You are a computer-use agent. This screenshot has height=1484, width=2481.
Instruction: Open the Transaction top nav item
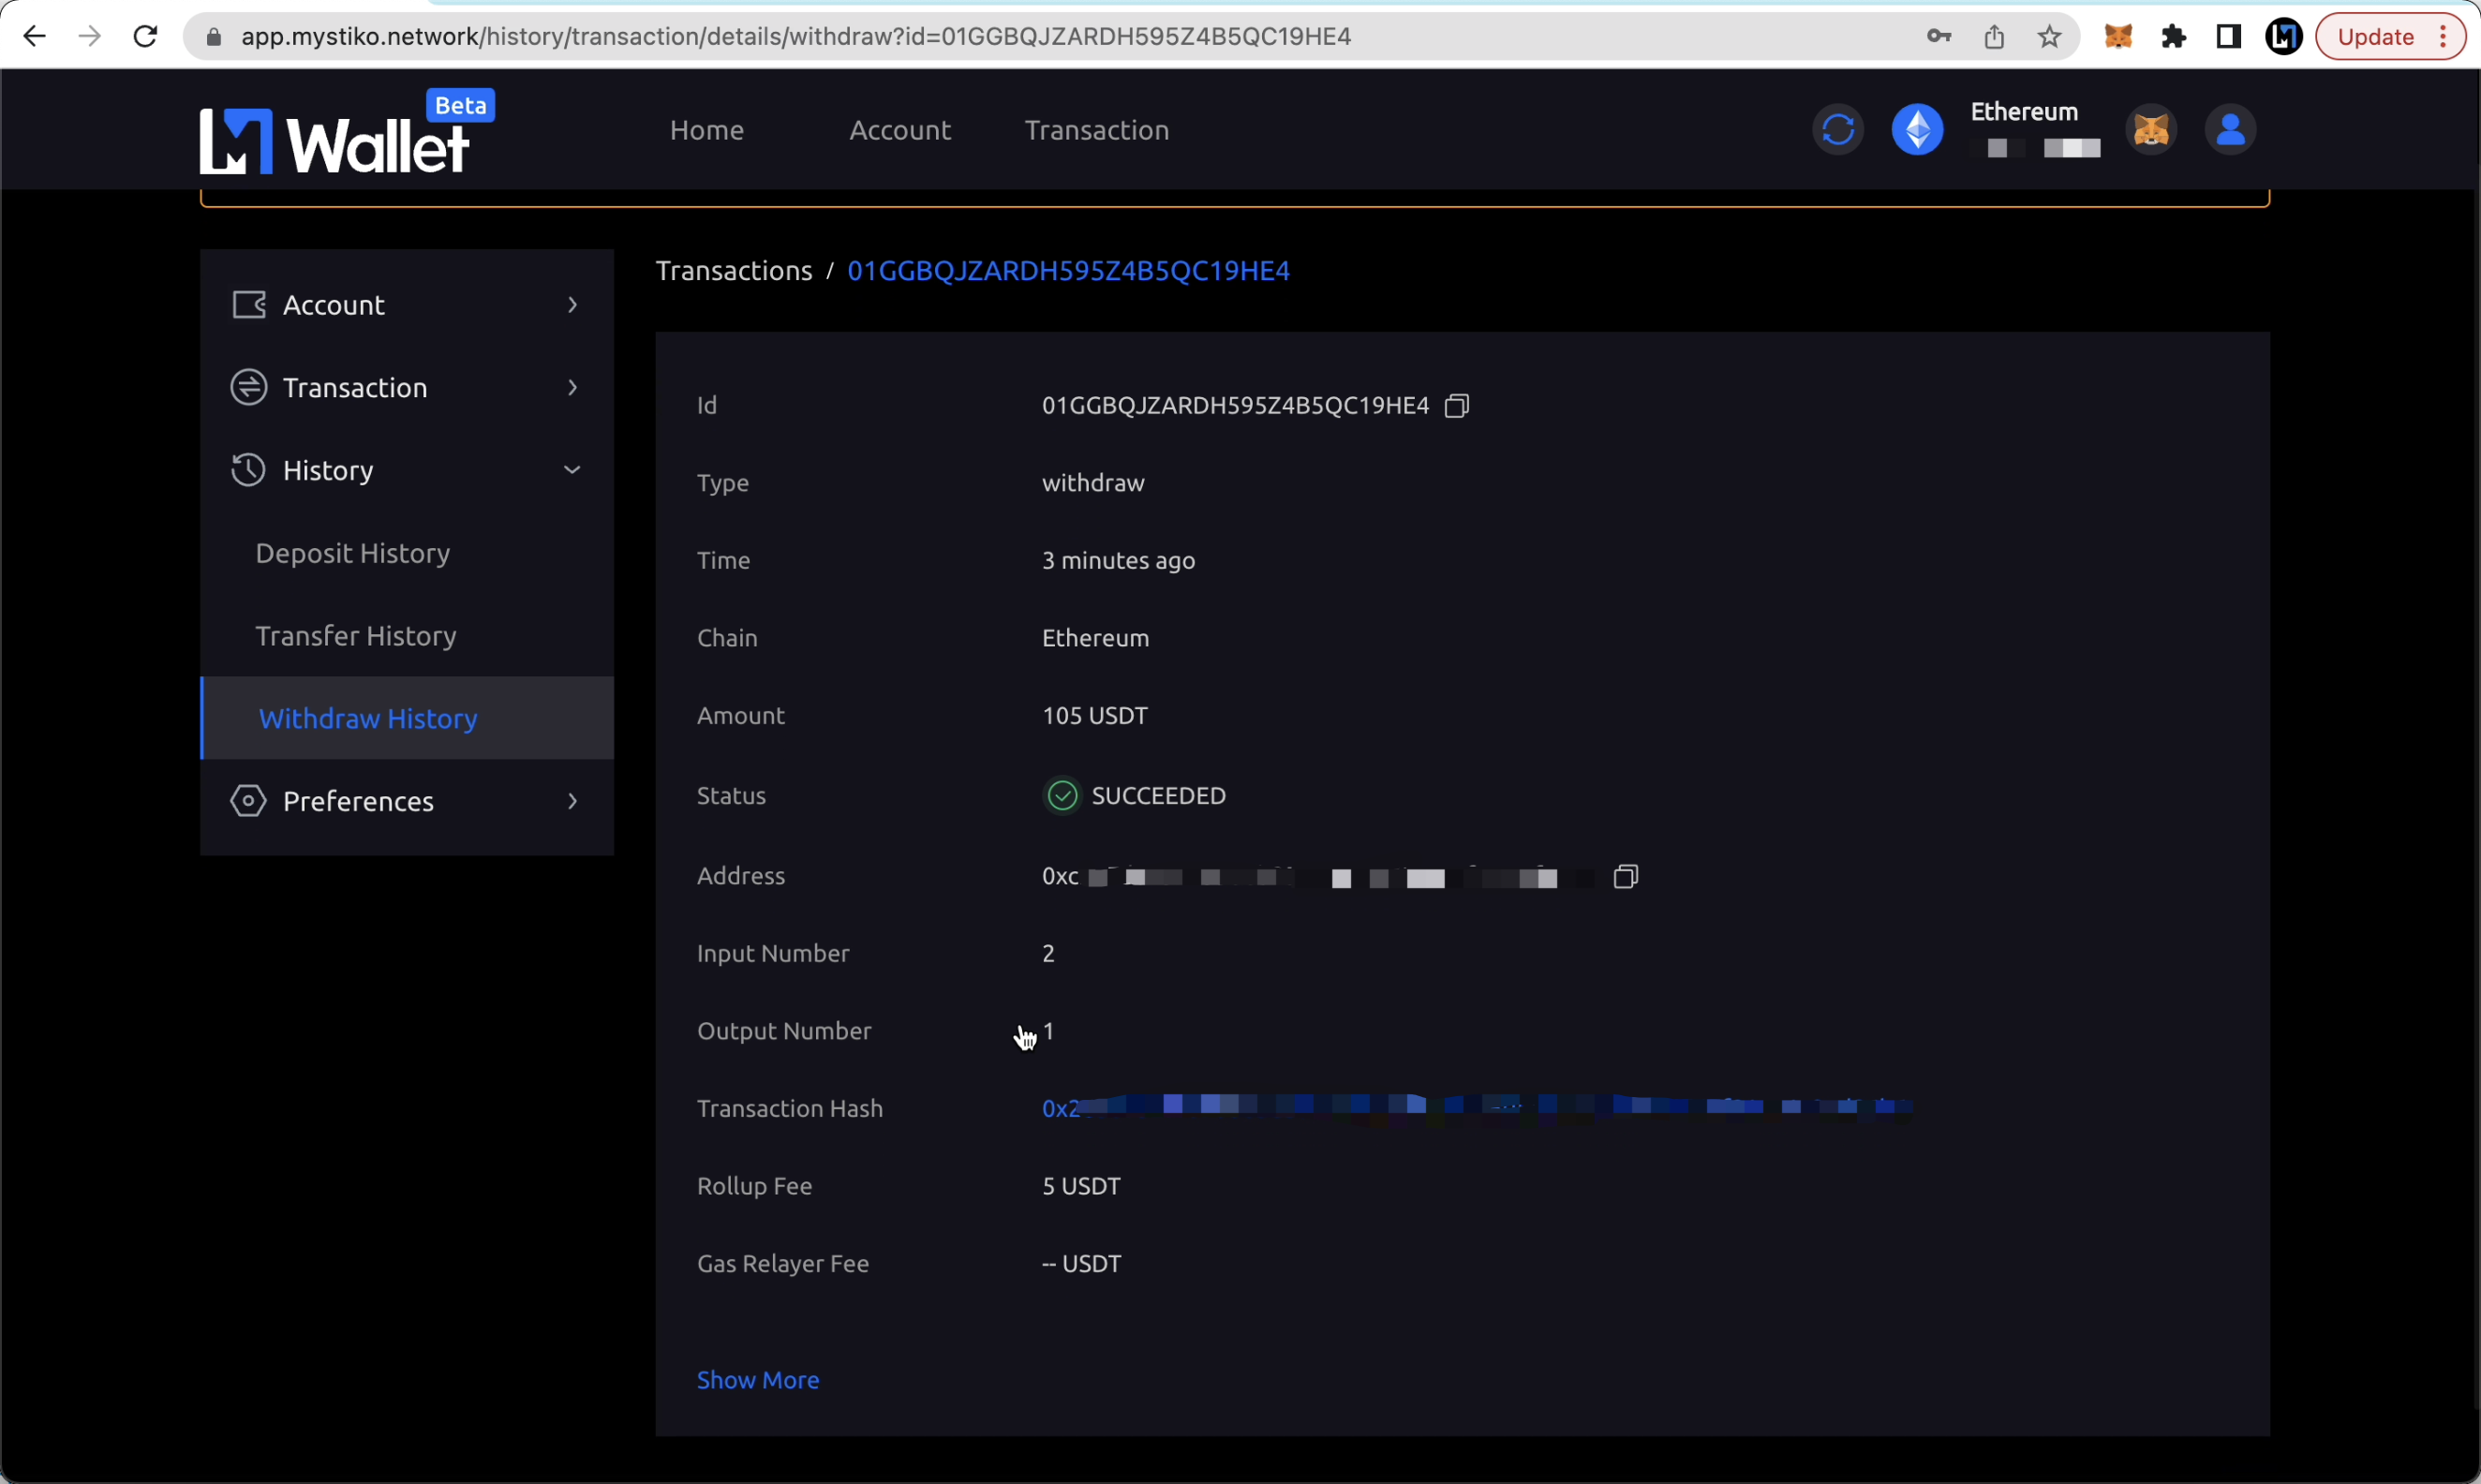pos(1096,130)
